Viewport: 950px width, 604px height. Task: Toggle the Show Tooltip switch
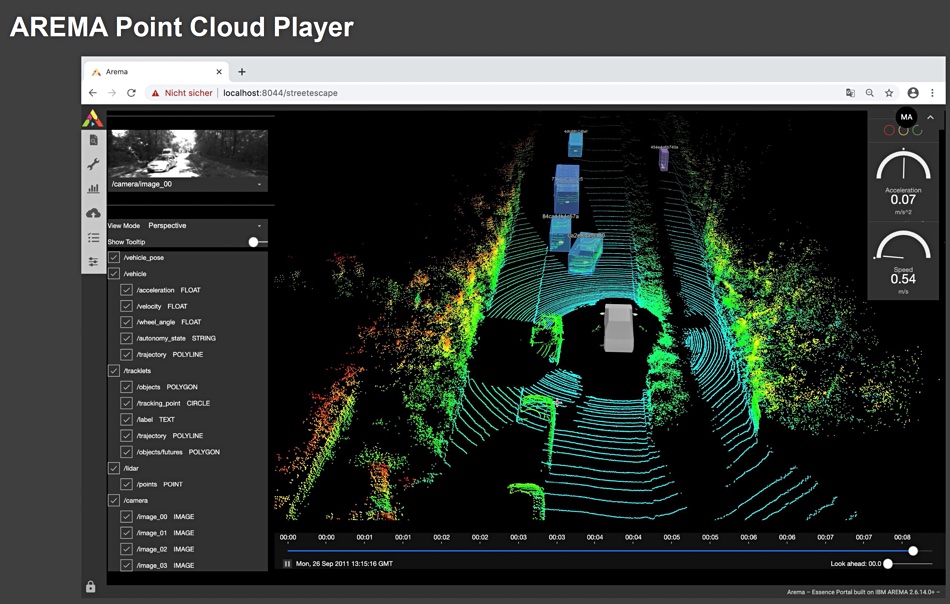(257, 242)
